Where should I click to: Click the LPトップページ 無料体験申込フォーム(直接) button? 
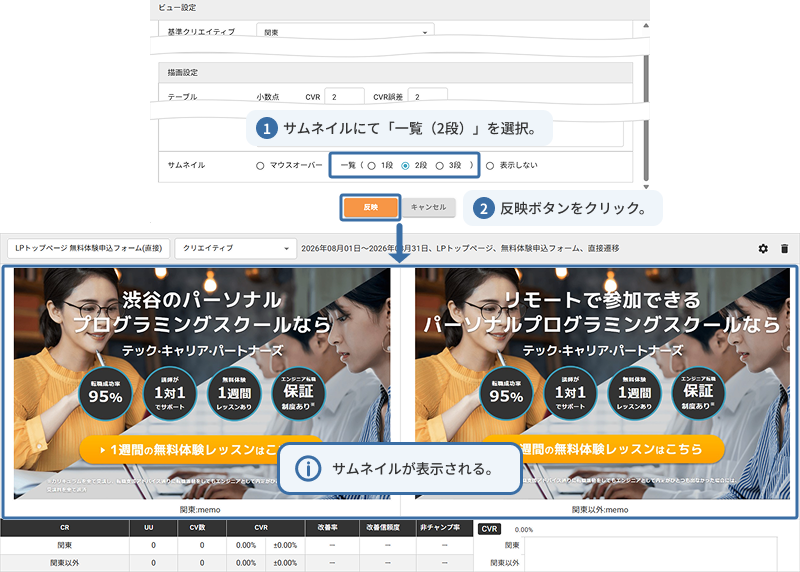(88, 248)
